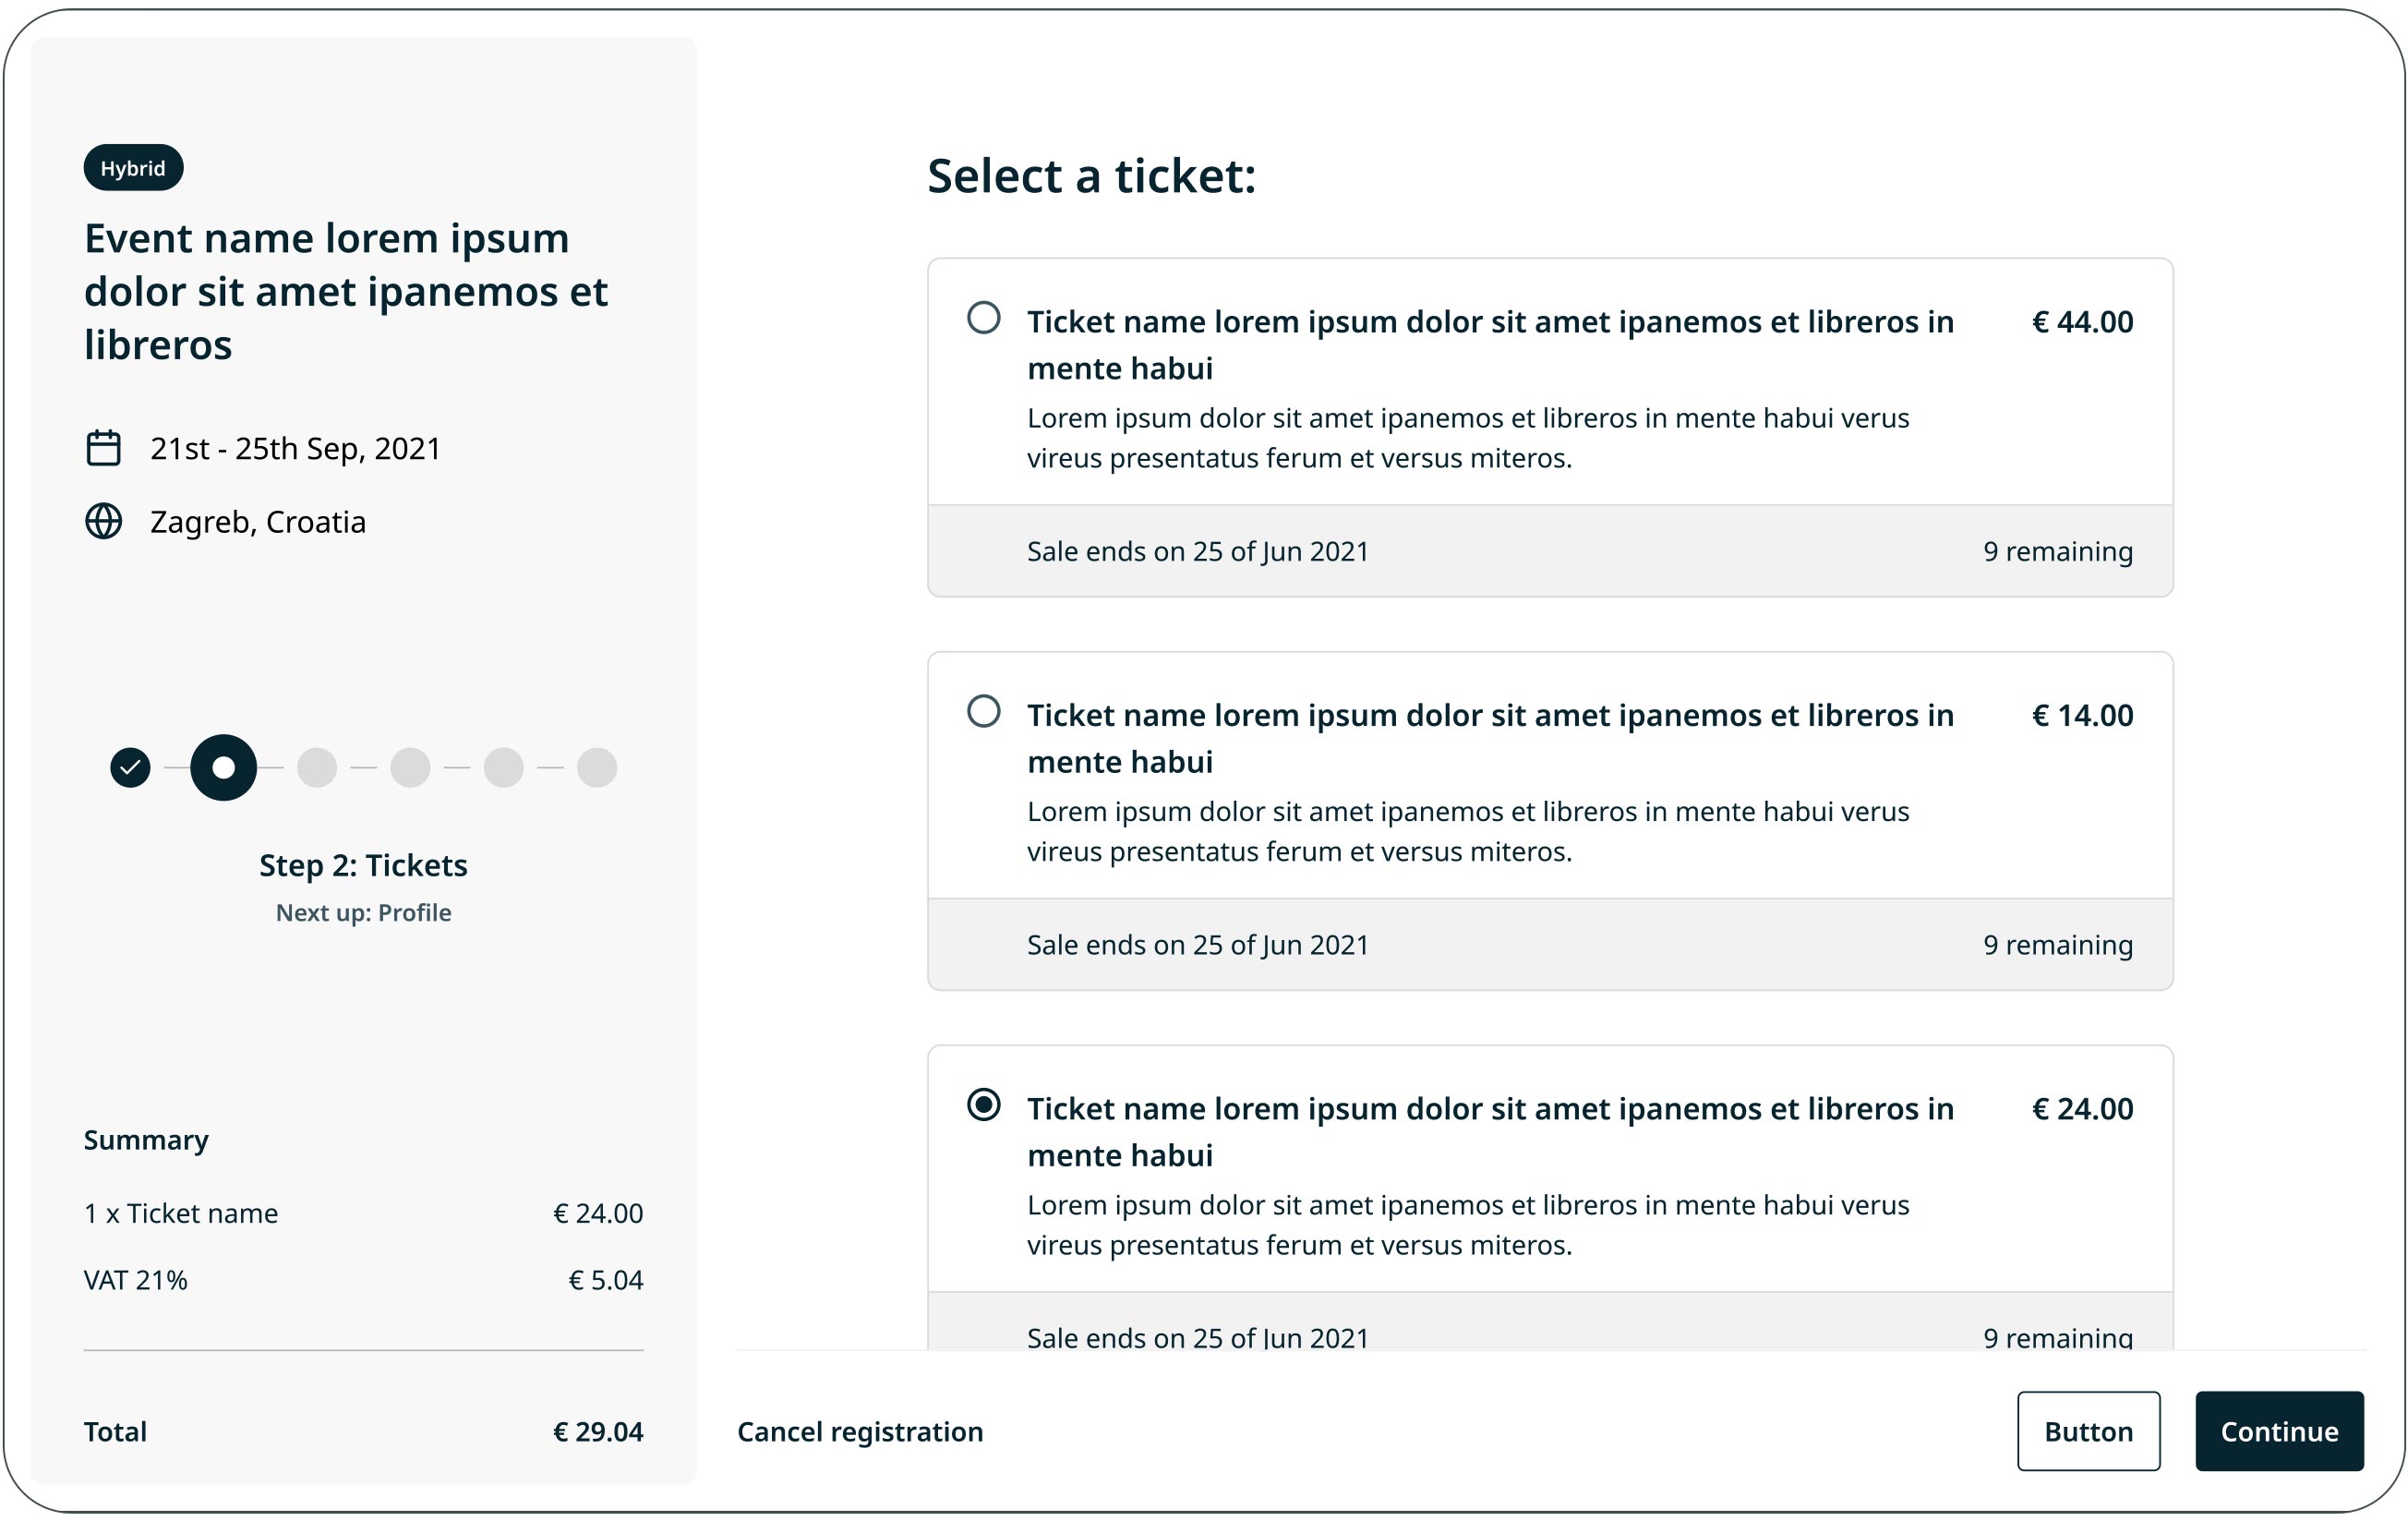Click the globe icon next to Zagreb, Croatia
Image resolution: width=2408 pixels, height=1521 pixels.
(x=103, y=521)
